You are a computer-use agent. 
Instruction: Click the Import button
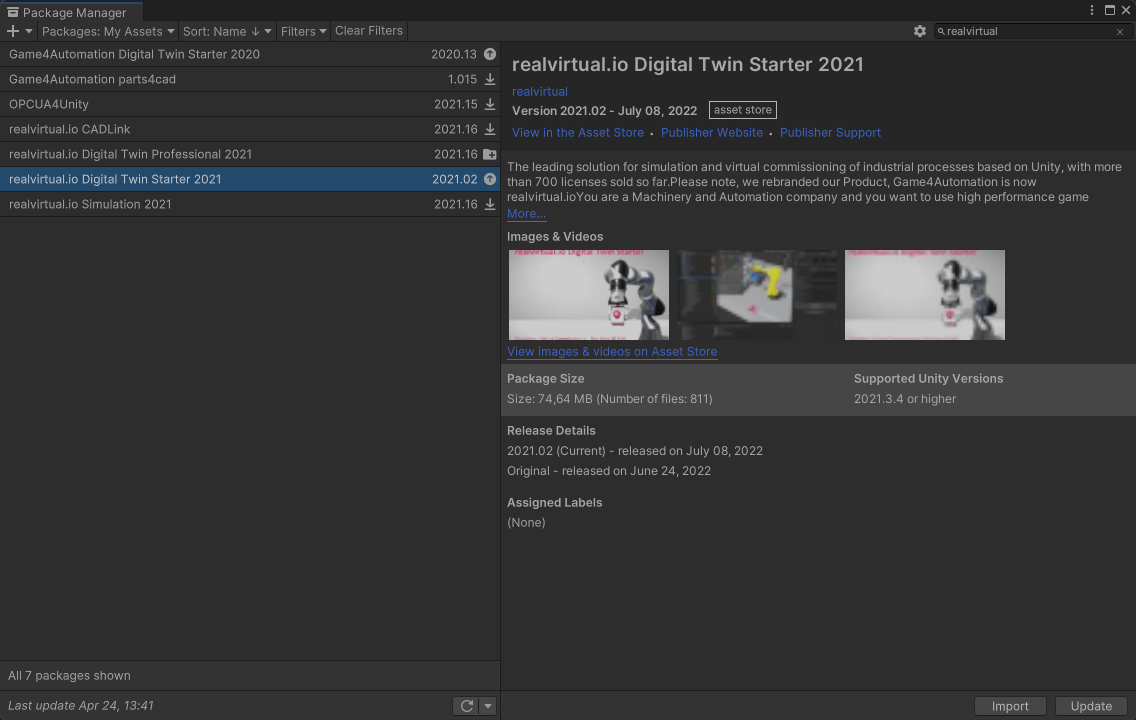1010,706
